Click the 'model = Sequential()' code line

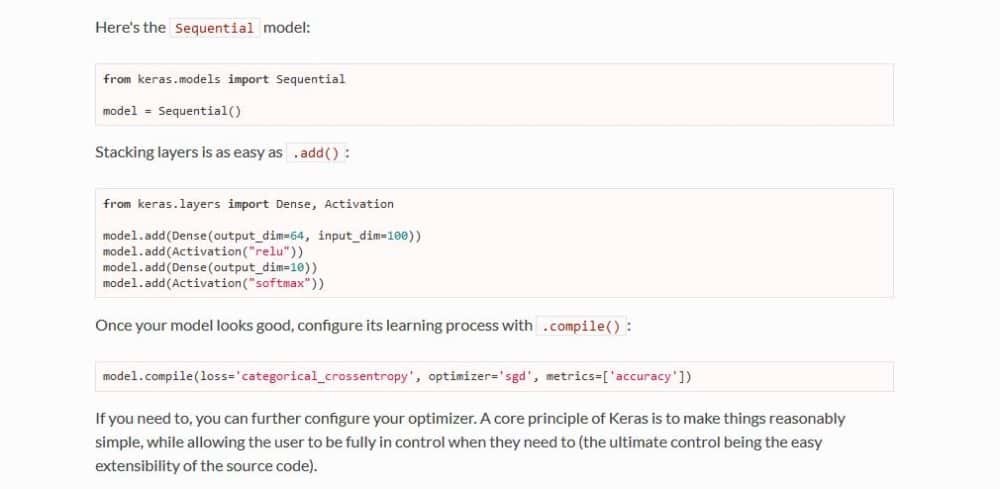[x=172, y=111]
